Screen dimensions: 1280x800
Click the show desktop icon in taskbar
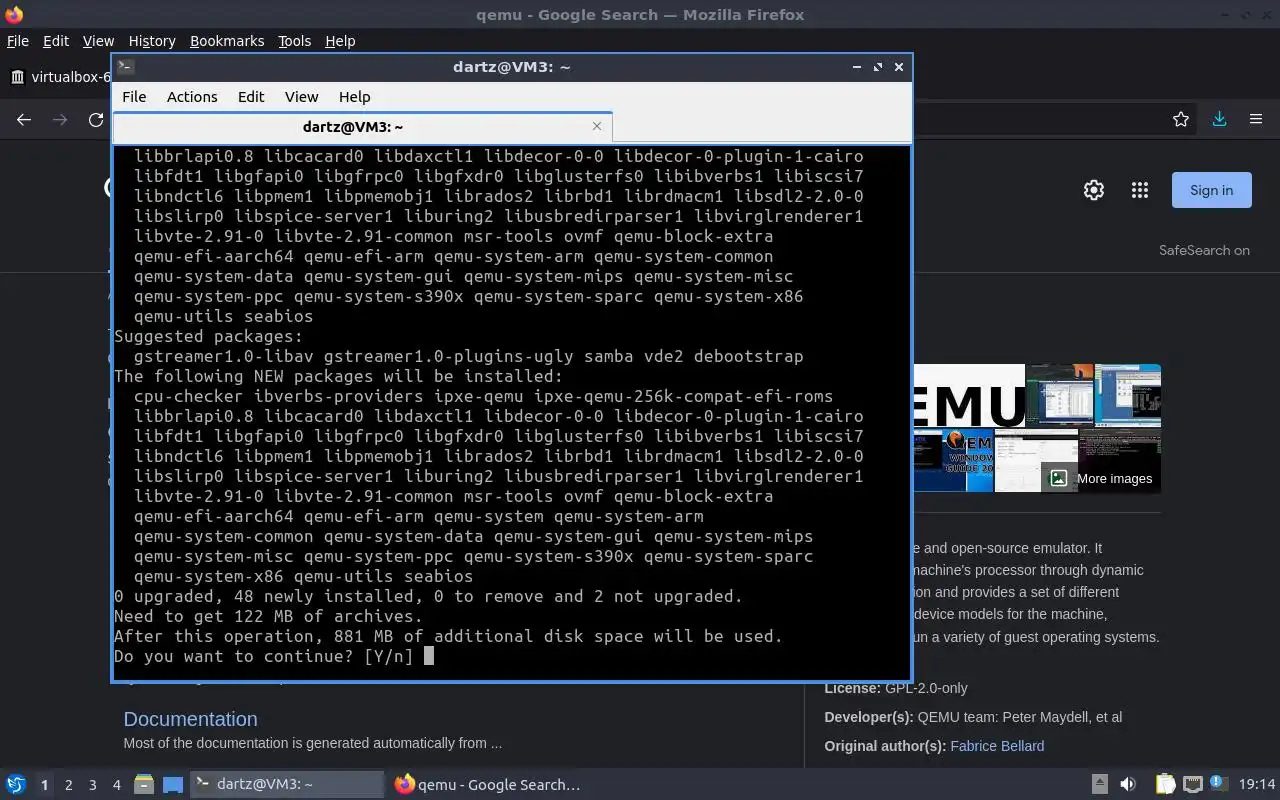173,785
